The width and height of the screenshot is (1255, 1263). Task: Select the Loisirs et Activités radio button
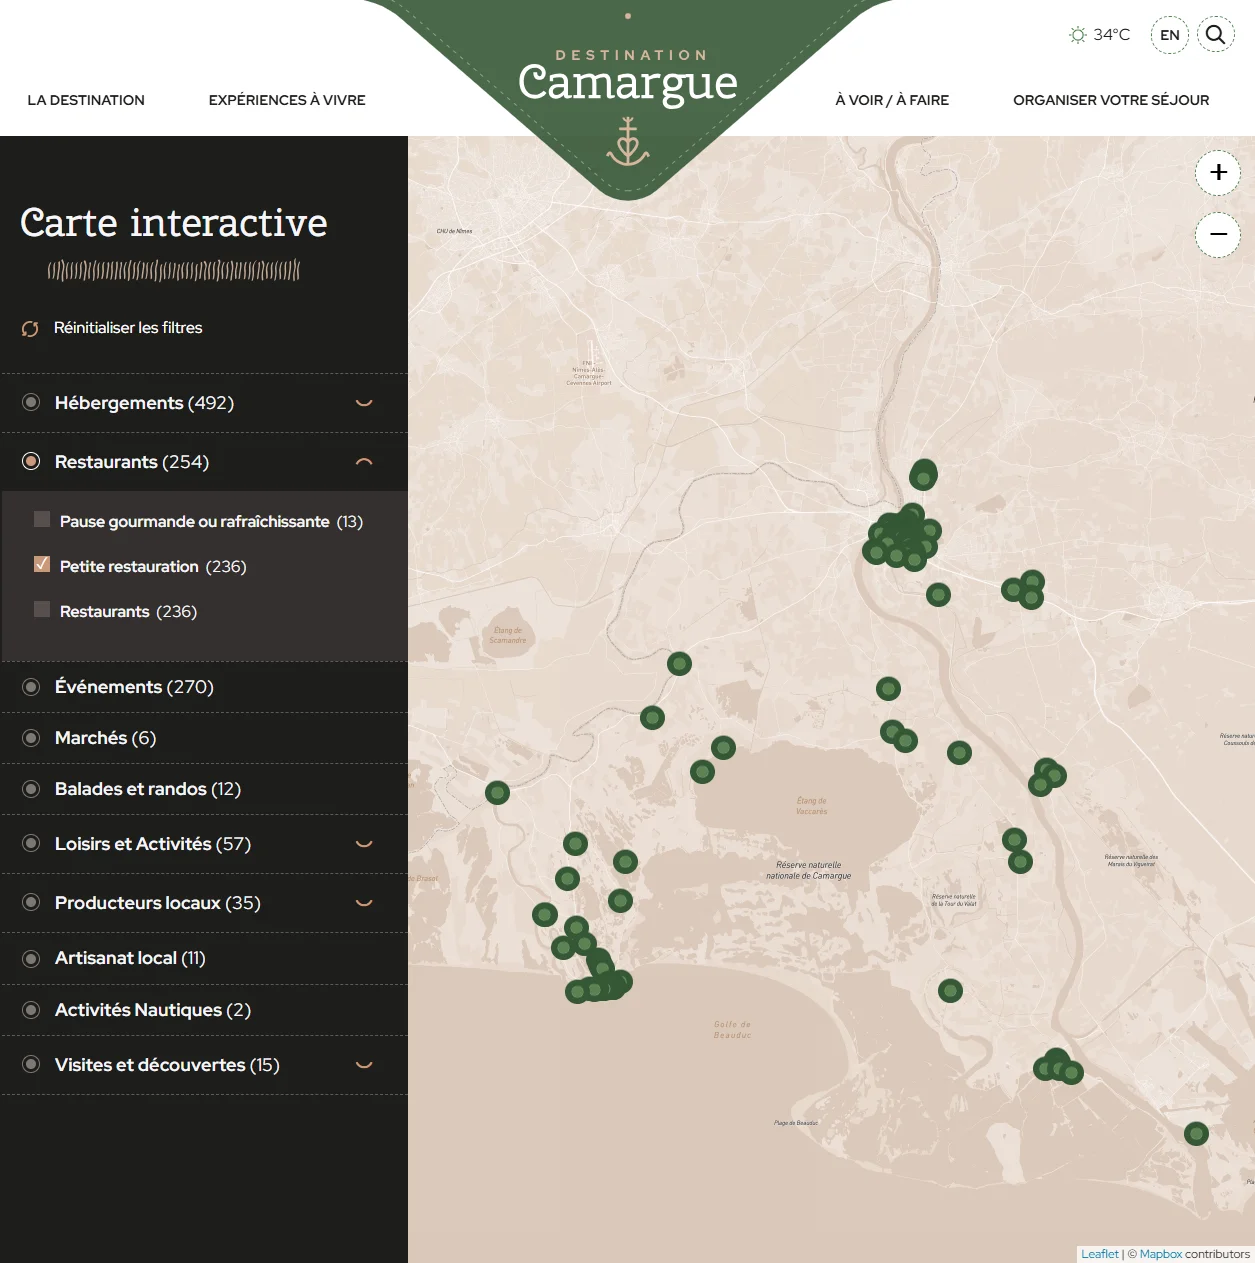click(31, 843)
